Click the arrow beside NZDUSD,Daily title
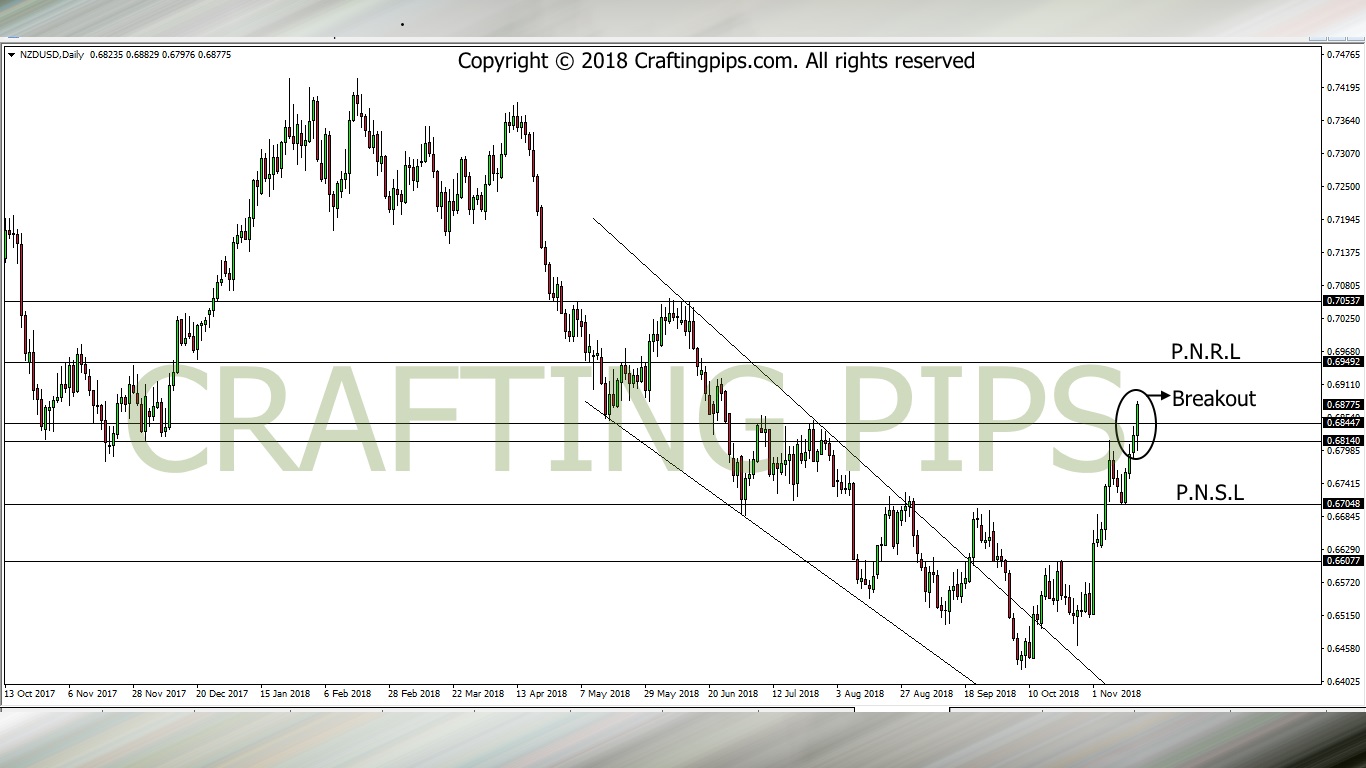This screenshot has width=1366, height=768. click(x=11, y=55)
